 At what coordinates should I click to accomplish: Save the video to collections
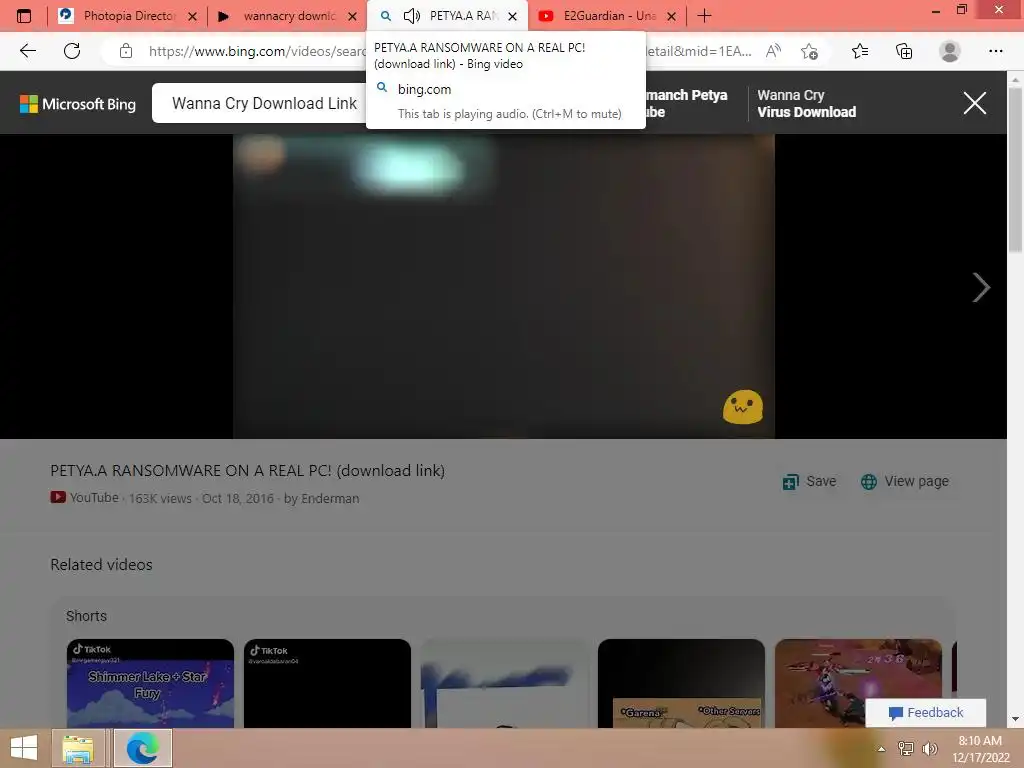pyautogui.click(x=809, y=481)
